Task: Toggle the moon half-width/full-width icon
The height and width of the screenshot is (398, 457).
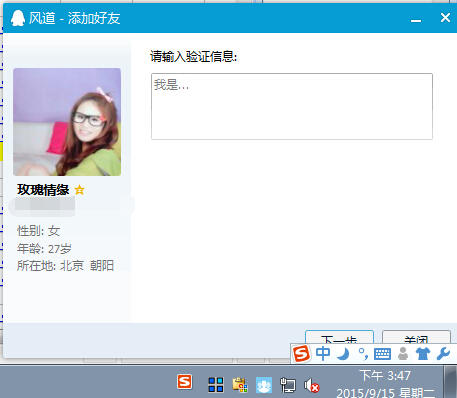Action: point(343,354)
